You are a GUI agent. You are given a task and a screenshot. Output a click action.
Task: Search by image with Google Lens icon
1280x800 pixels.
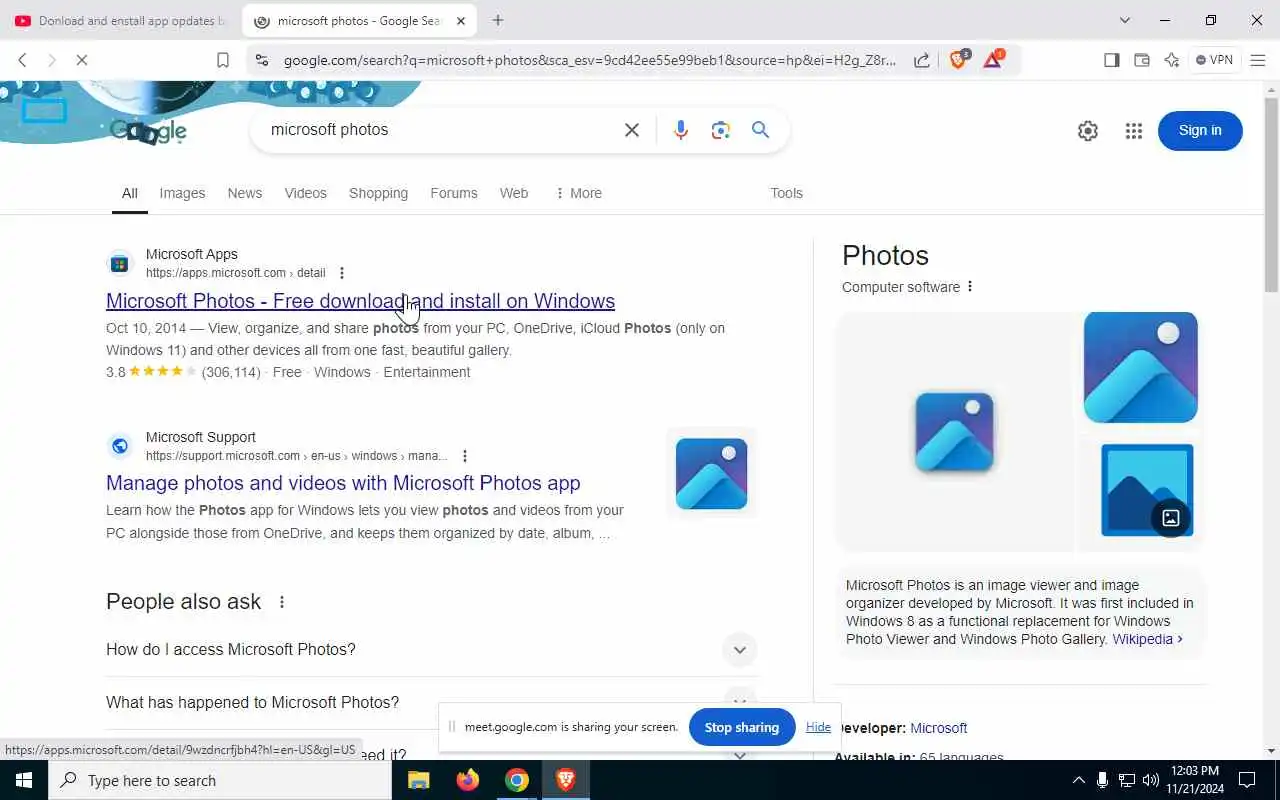721,130
